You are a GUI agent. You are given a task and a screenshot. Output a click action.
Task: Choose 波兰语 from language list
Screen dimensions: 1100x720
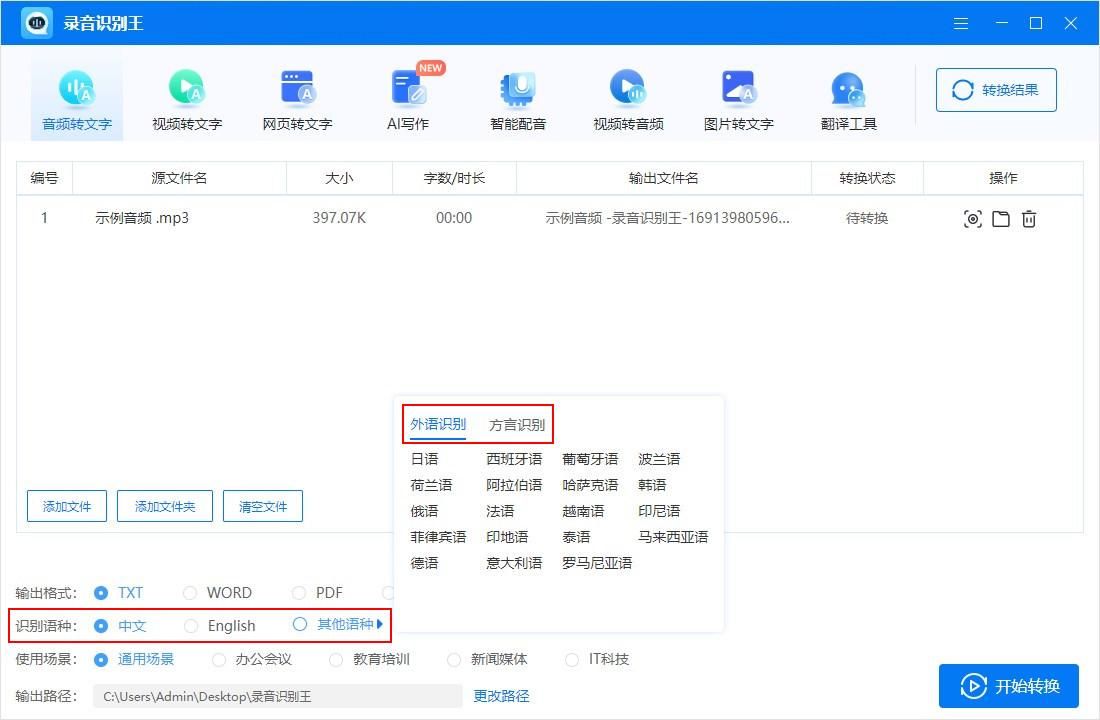(x=659, y=459)
